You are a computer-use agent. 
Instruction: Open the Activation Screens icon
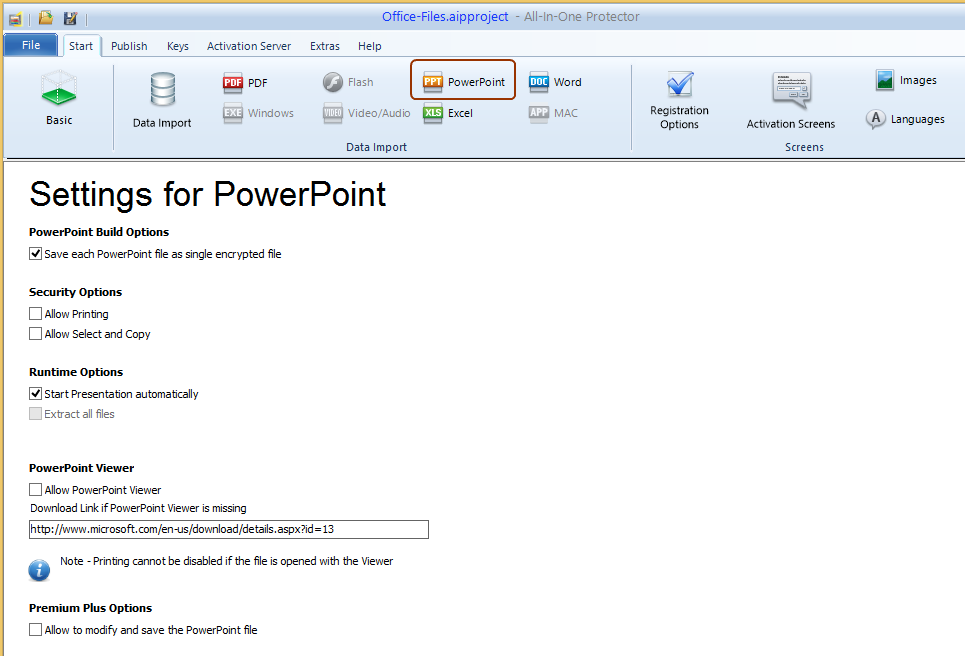click(791, 90)
